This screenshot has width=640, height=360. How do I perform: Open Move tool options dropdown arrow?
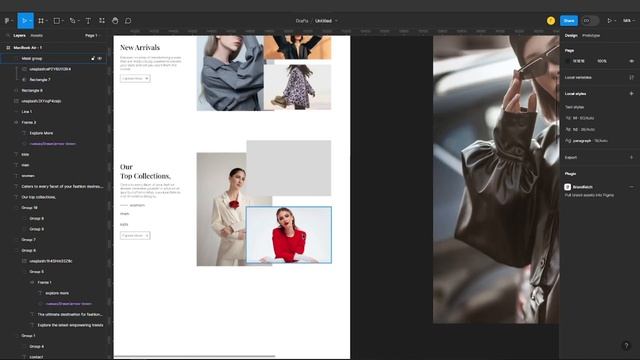30,20
